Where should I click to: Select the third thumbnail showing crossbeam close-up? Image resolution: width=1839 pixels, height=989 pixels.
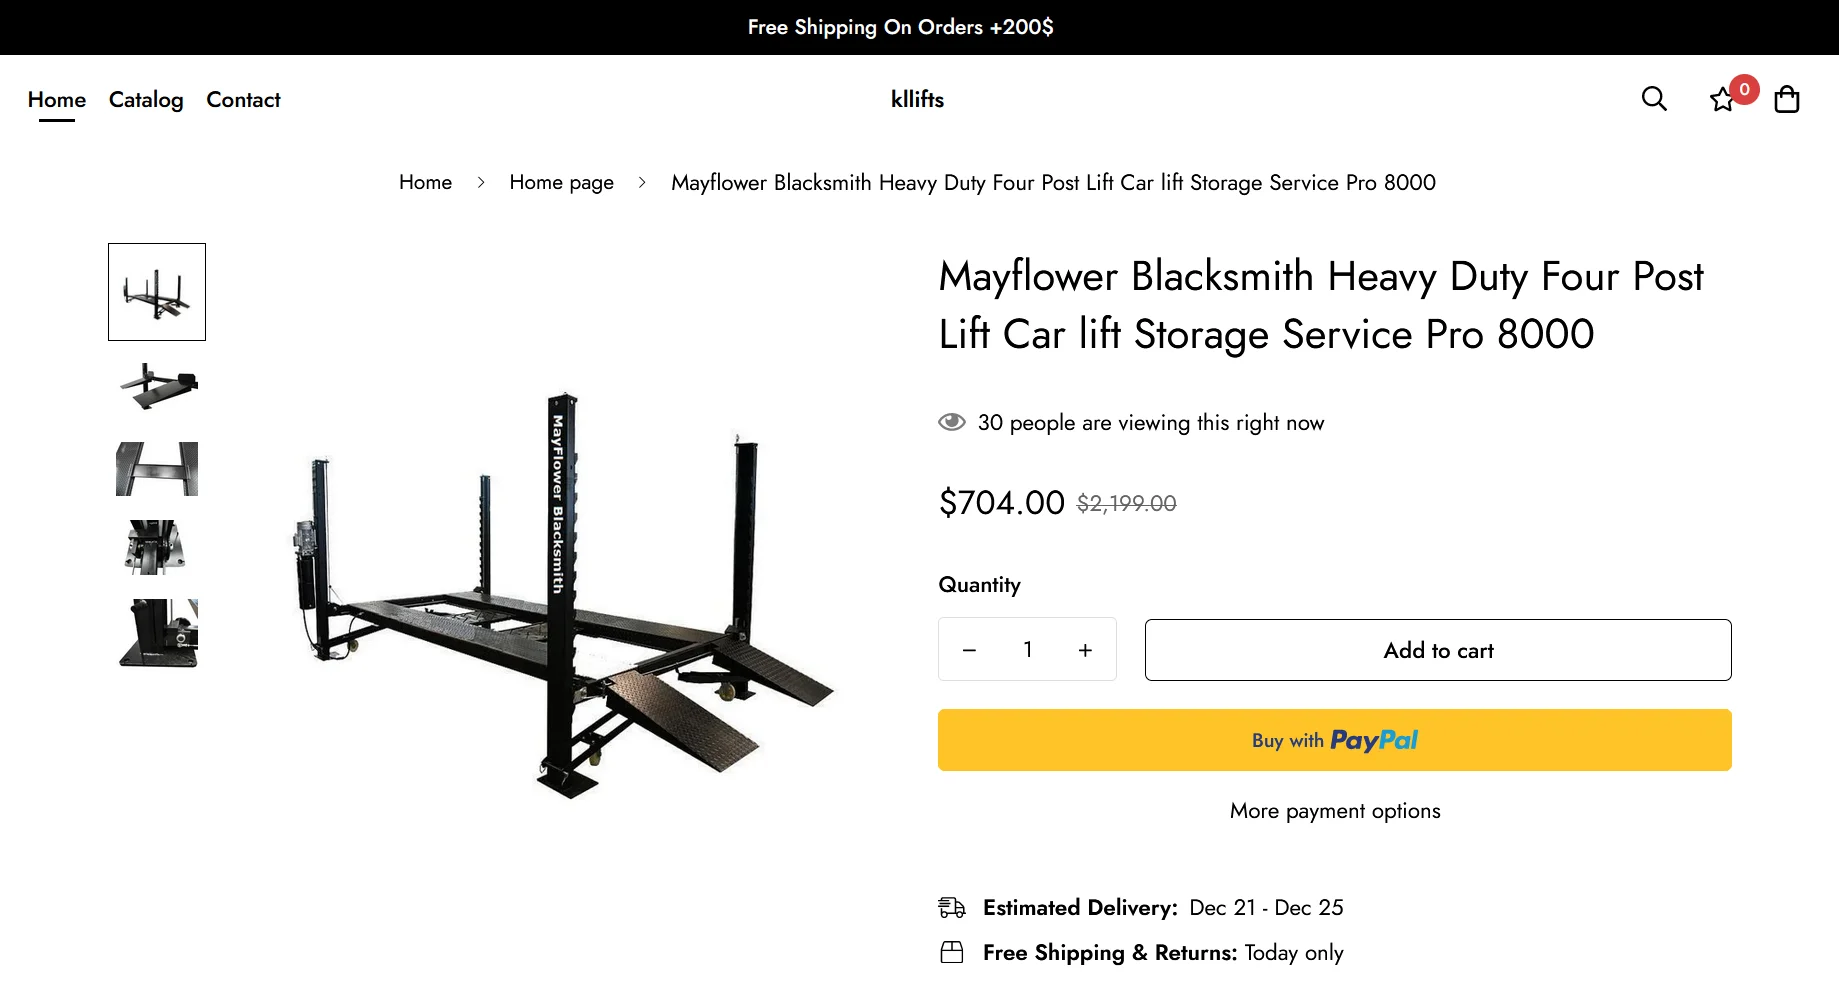click(157, 469)
